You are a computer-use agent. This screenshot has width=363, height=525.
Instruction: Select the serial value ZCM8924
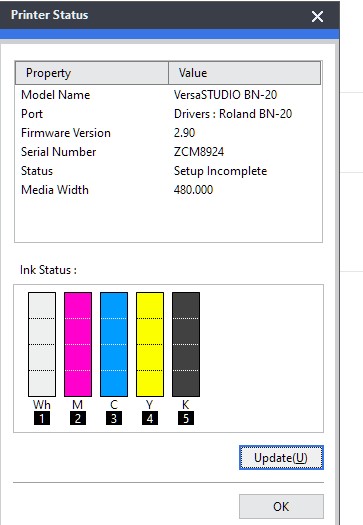(x=199, y=152)
